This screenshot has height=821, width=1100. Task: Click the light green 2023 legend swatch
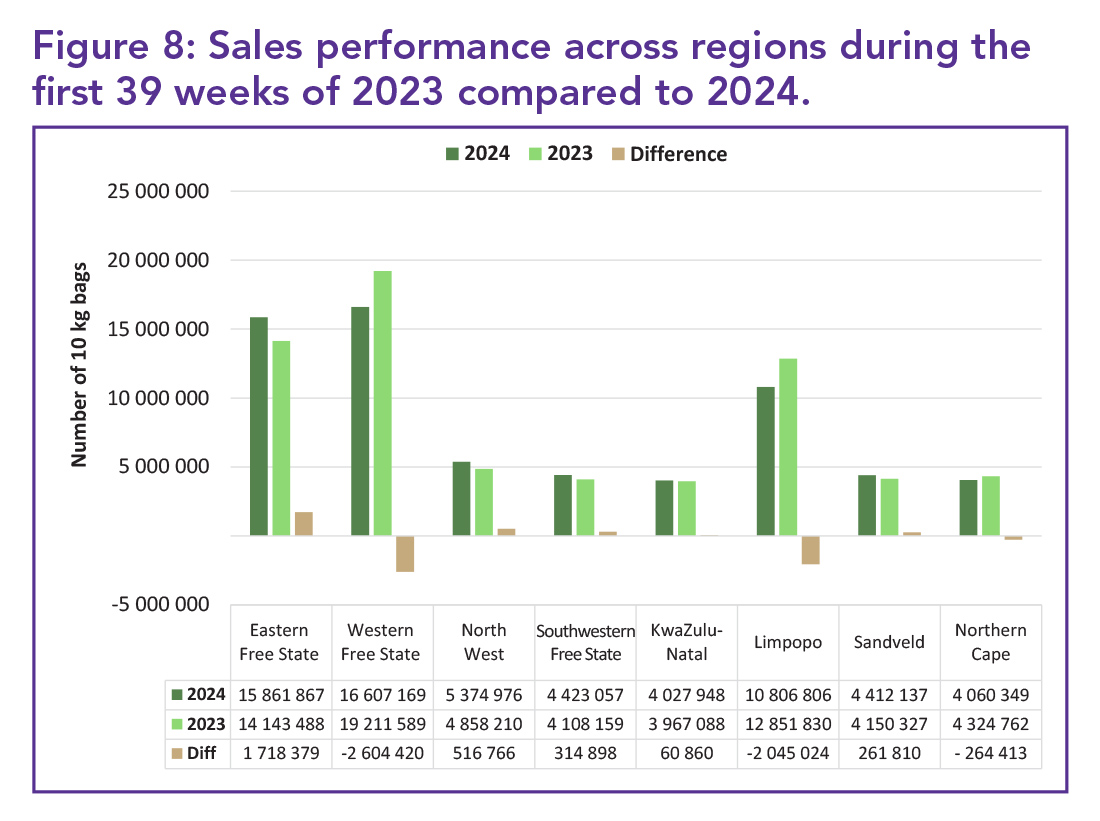click(535, 154)
